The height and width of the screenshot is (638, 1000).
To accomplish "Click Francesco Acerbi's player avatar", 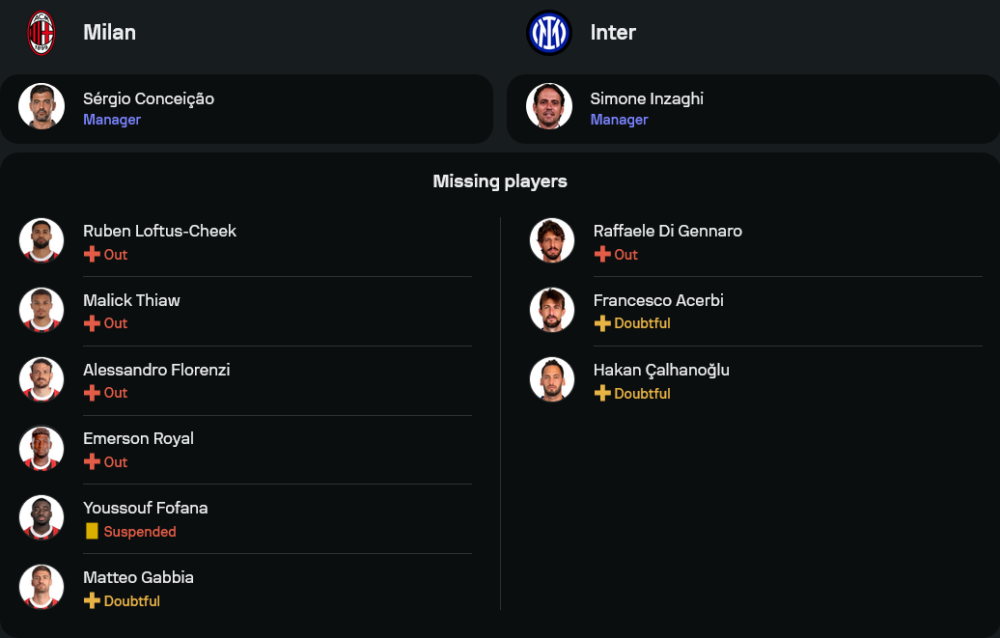I will 552,310.
